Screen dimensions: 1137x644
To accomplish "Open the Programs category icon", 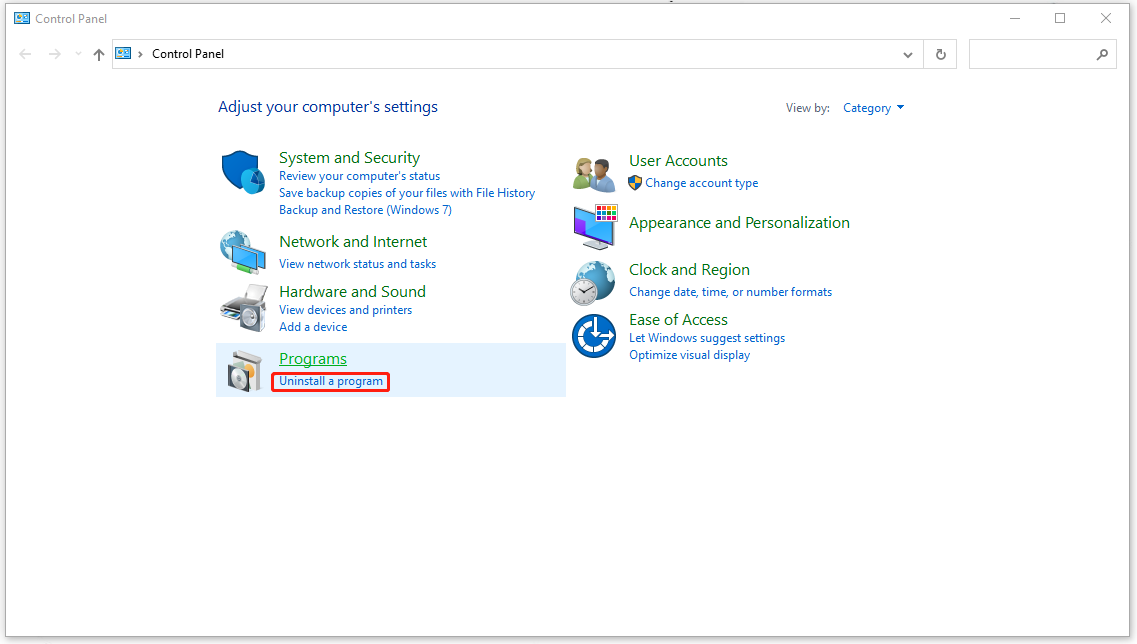I will 242,370.
